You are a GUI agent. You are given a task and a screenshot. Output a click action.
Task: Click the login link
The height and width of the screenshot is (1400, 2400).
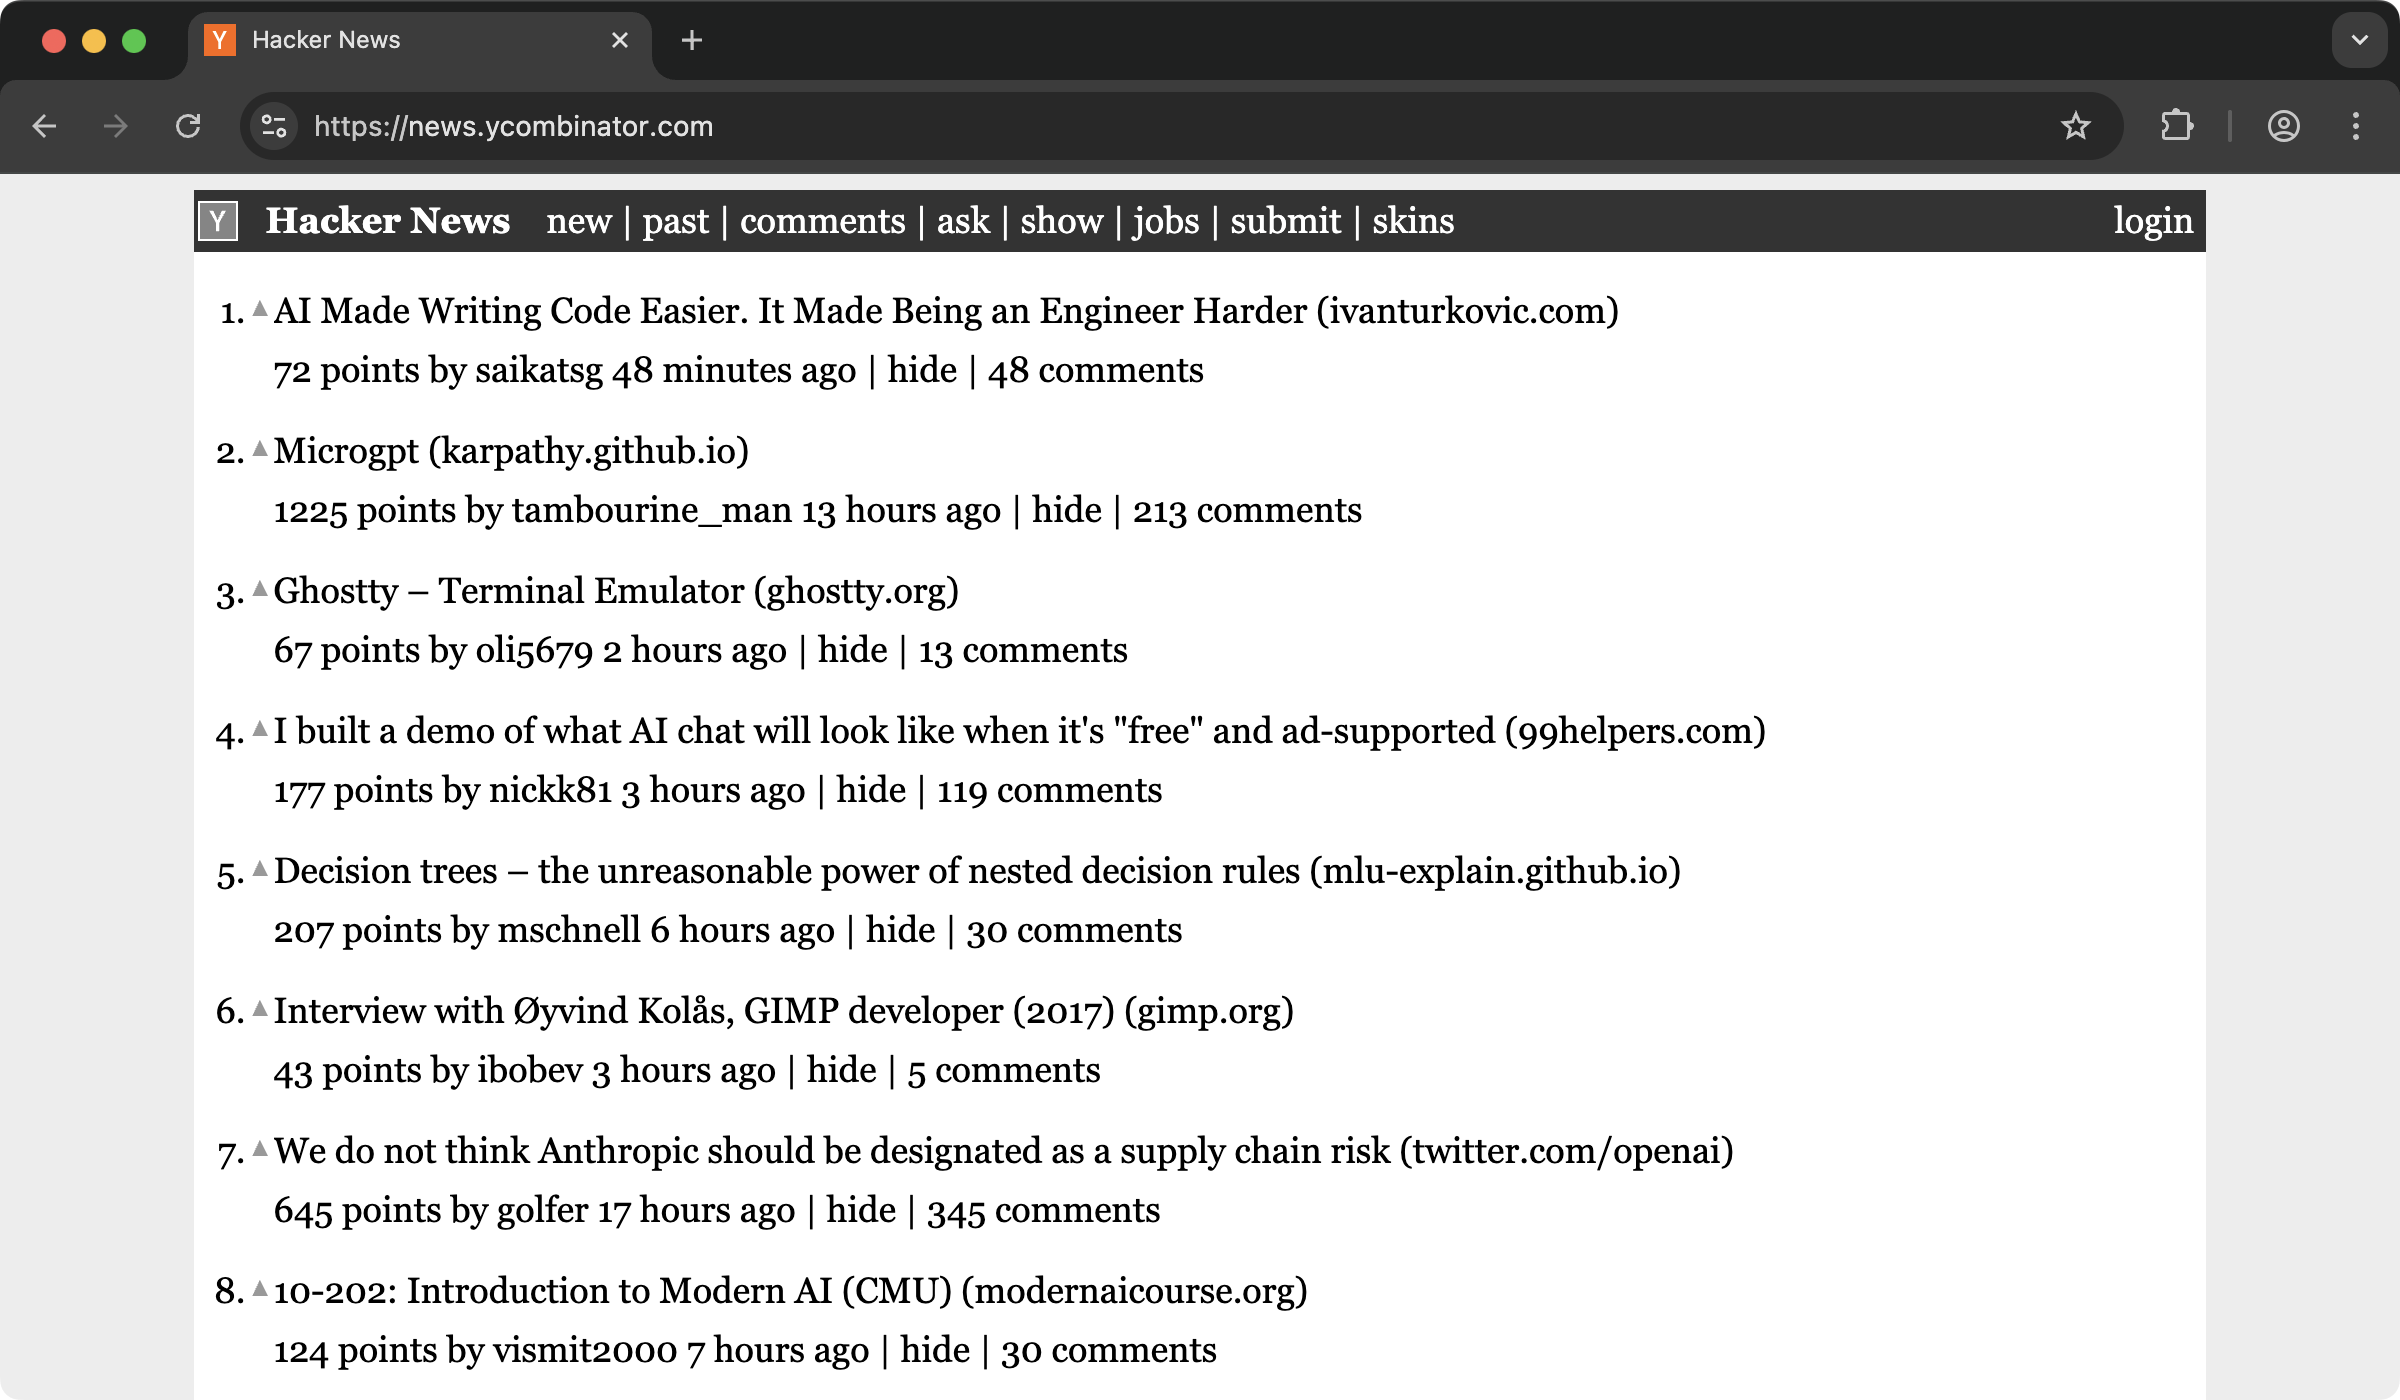click(2152, 221)
